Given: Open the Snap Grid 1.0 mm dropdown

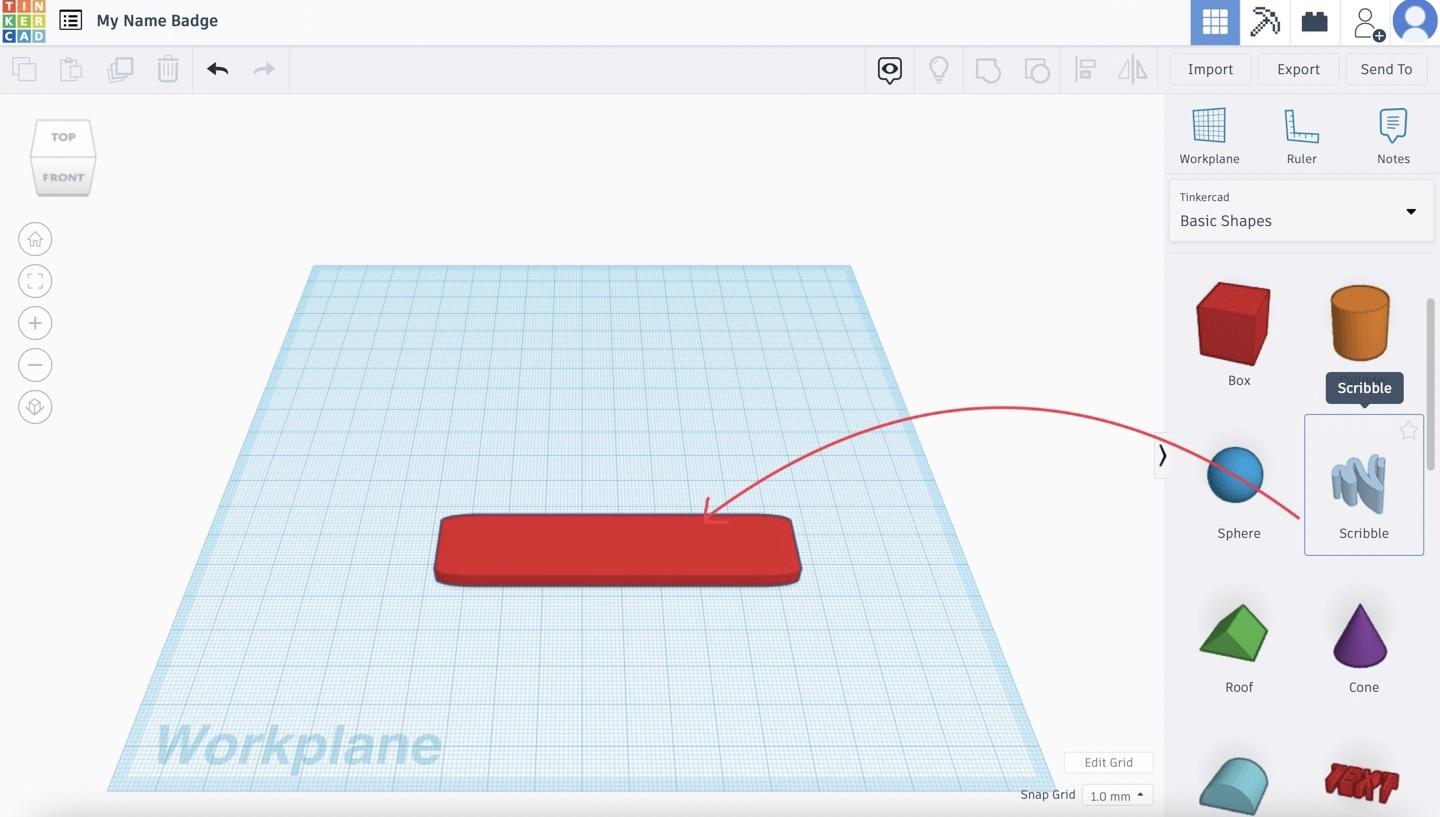Looking at the screenshot, I should tap(1117, 795).
